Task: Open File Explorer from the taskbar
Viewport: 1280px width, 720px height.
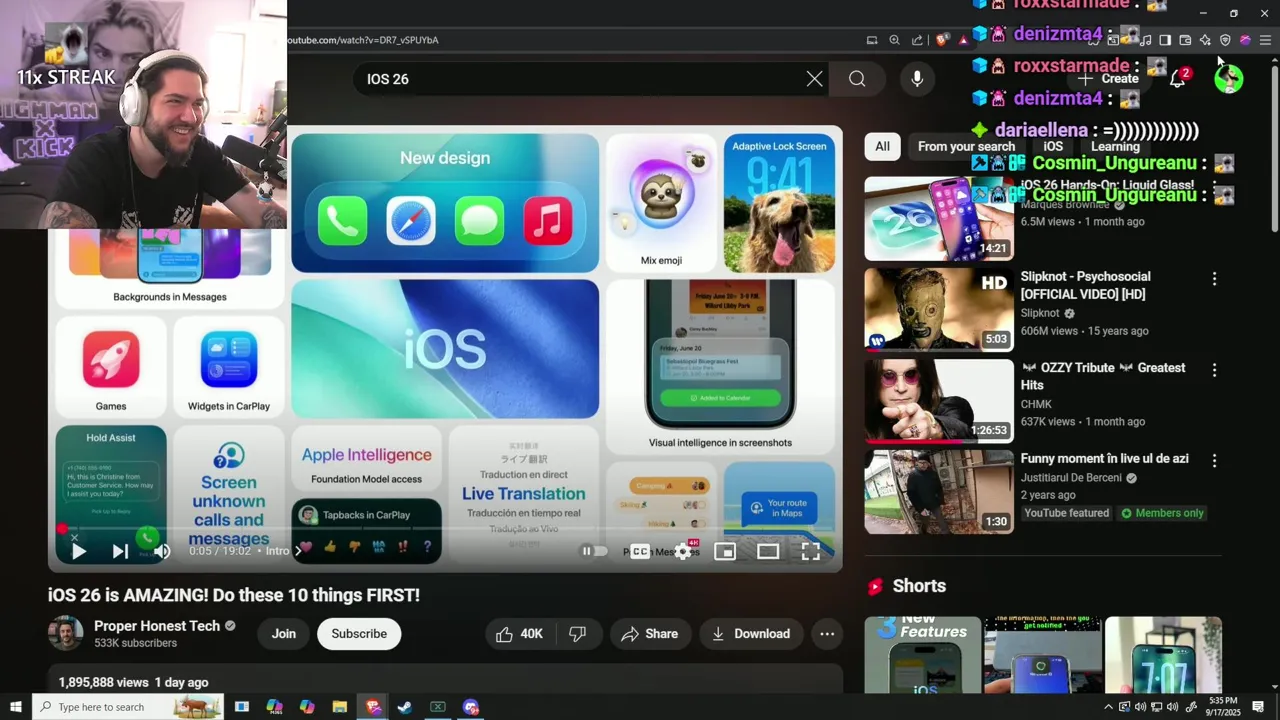Action: tap(340, 707)
